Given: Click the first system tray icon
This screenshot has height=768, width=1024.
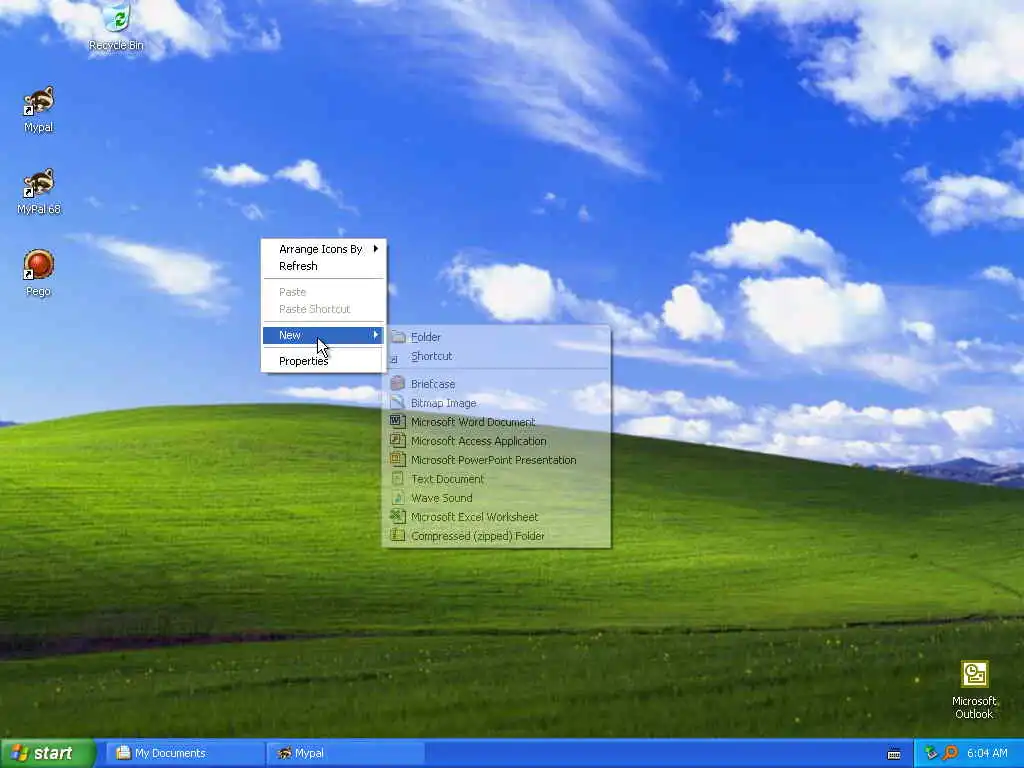Looking at the screenshot, I should click(x=931, y=753).
